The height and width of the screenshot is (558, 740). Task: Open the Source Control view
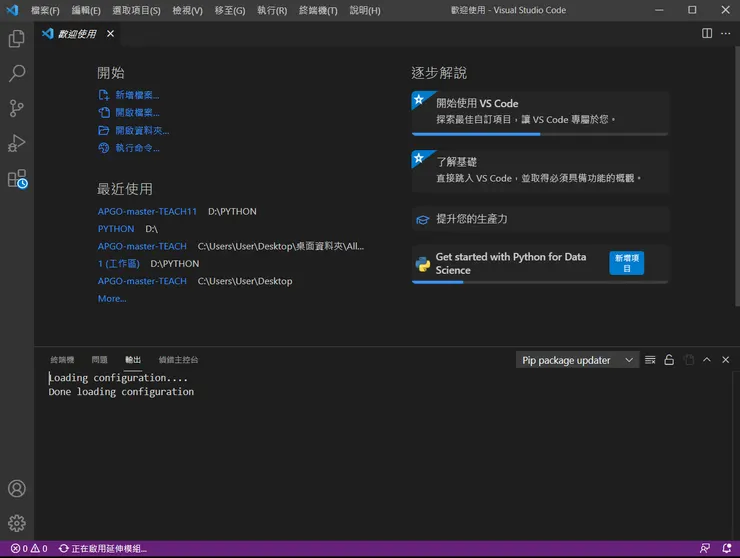[17, 108]
